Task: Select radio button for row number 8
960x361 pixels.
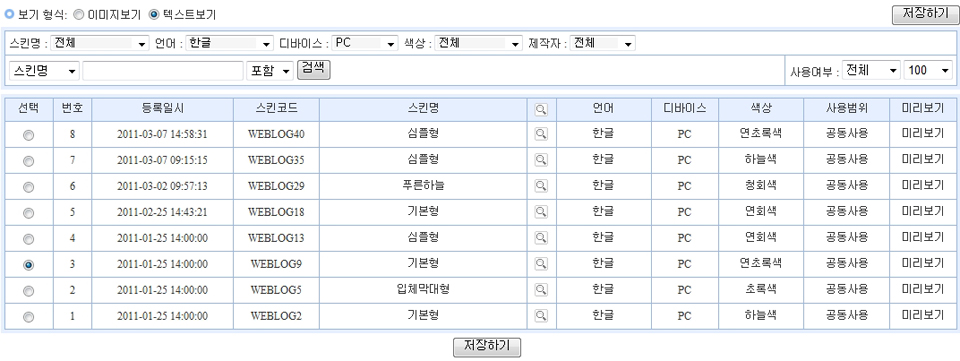Action: pos(28,135)
